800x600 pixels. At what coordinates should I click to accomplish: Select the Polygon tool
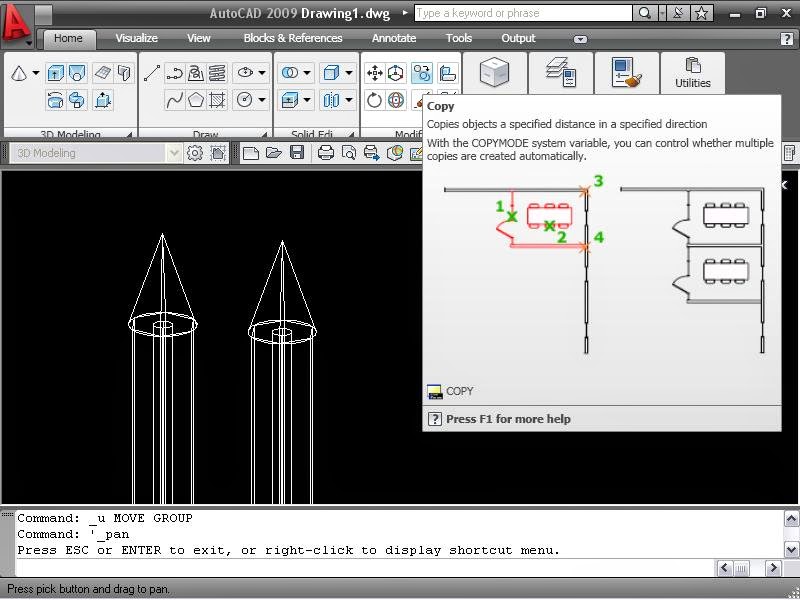[195, 100]
